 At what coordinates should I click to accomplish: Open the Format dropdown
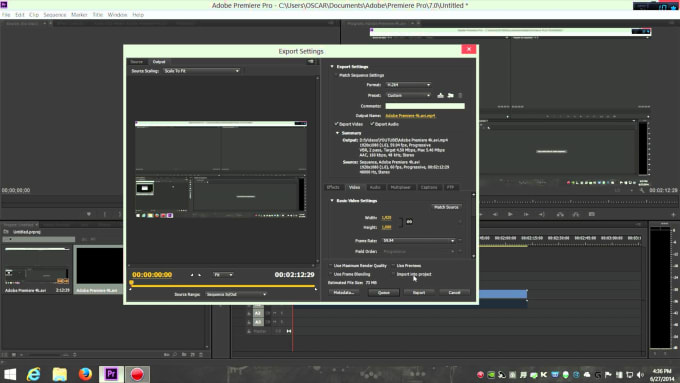click(408, 85)
